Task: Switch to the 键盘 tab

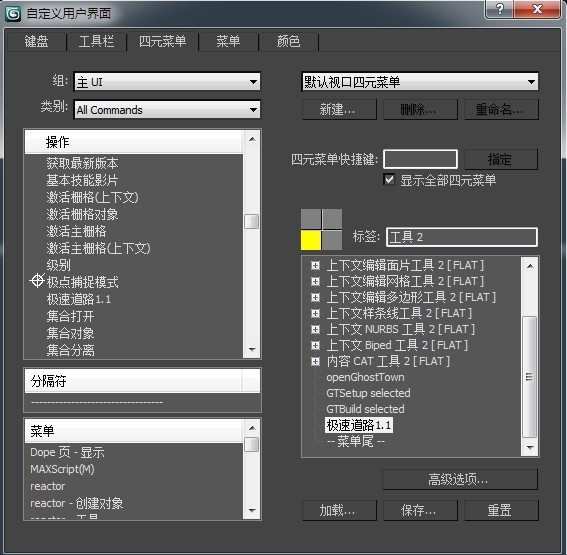Action: (x=37, y=42)
